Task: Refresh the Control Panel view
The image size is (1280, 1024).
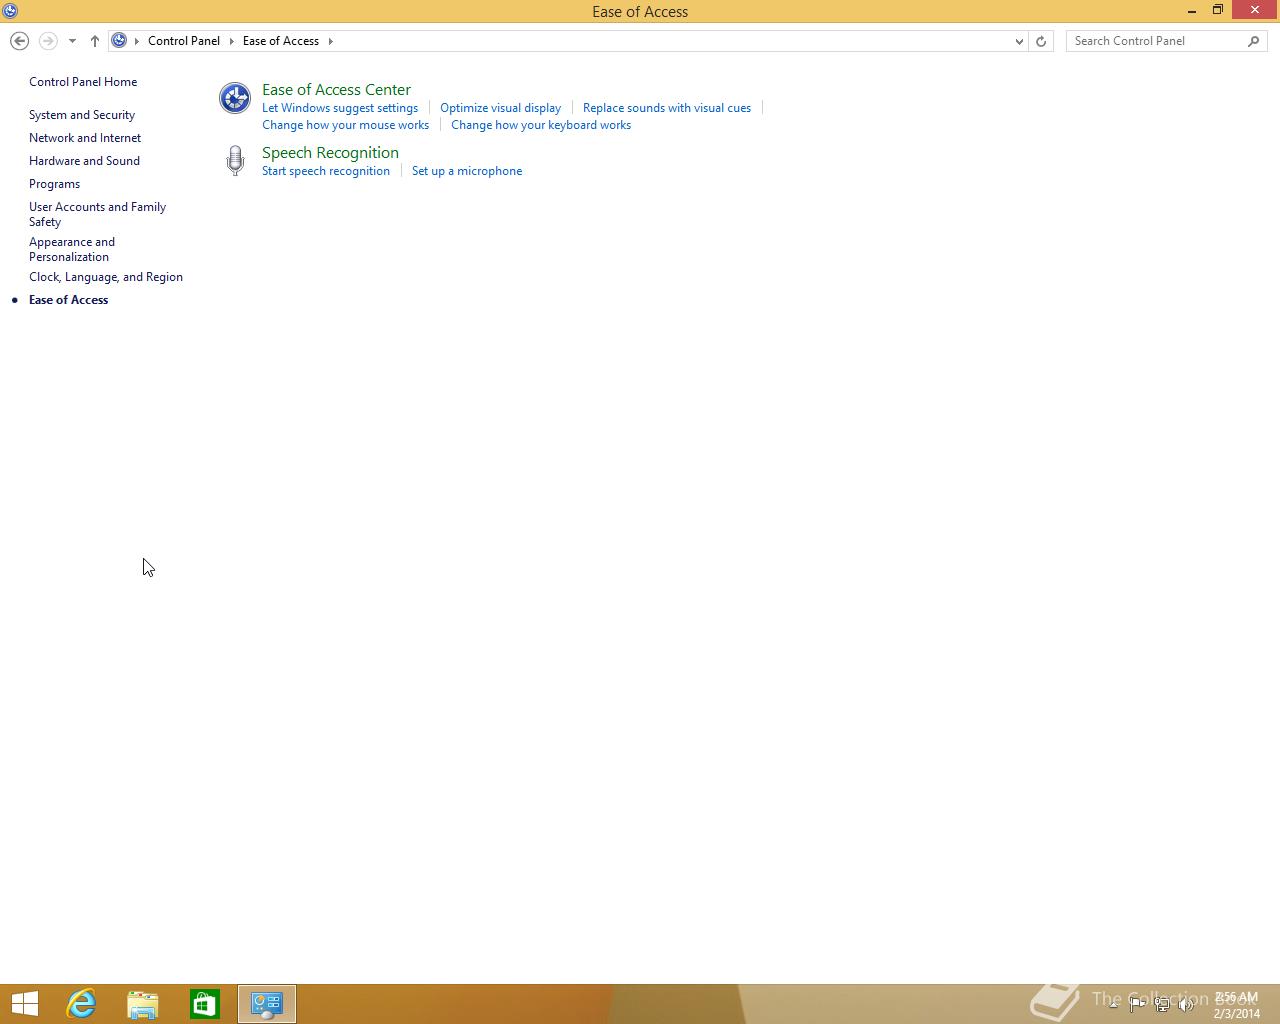Action: 1041,41
